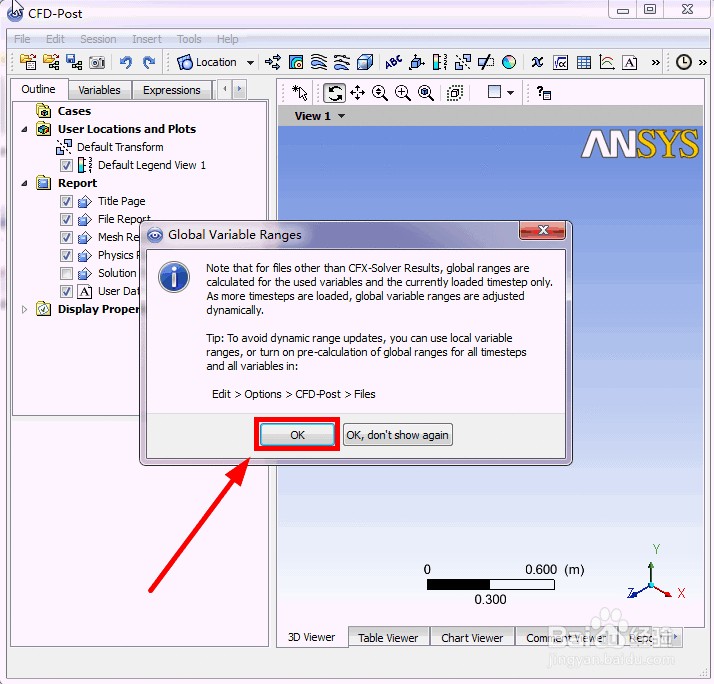Click the Coordinate Frame toolbar icon

click(417, 62)
